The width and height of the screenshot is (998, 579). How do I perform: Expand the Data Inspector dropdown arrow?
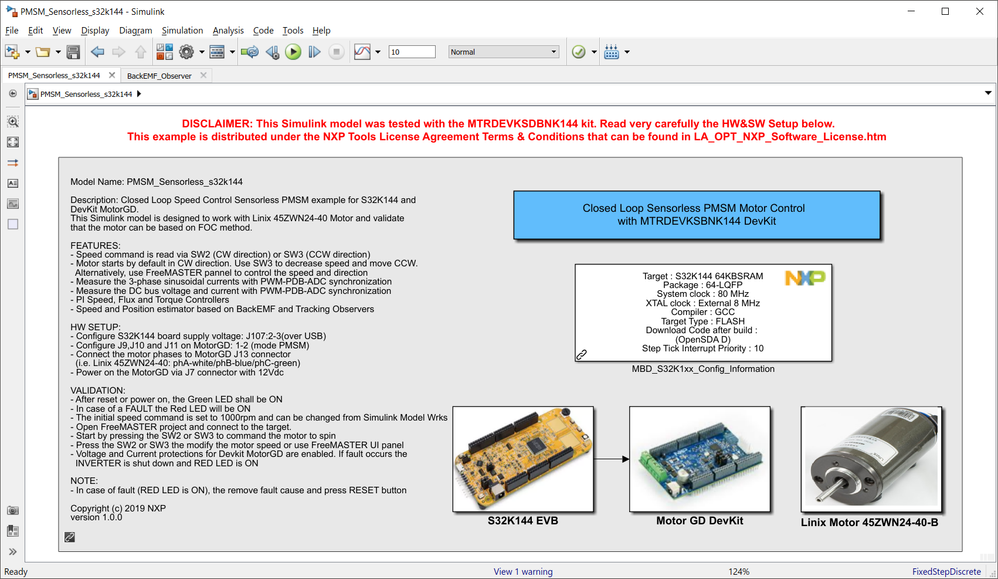click(x=378, y=52)
